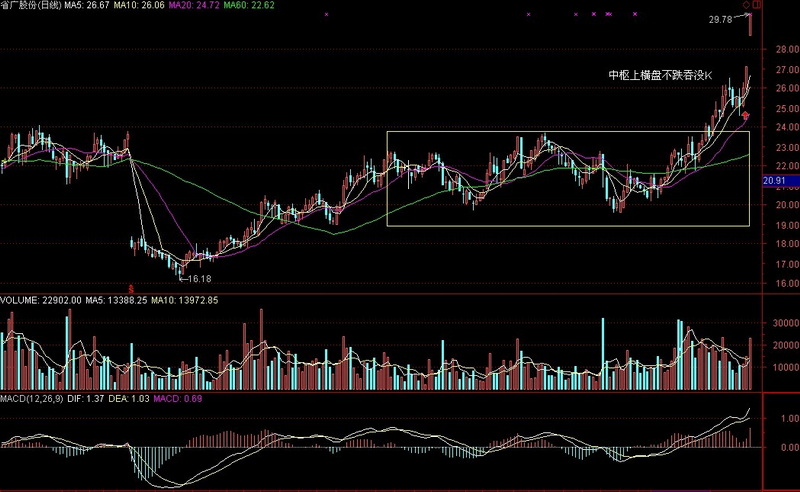The height and width of the screenshot is (492, 800).
Task: Click the small red marker below the gap-down candle
Action: [x=131, y=286]
